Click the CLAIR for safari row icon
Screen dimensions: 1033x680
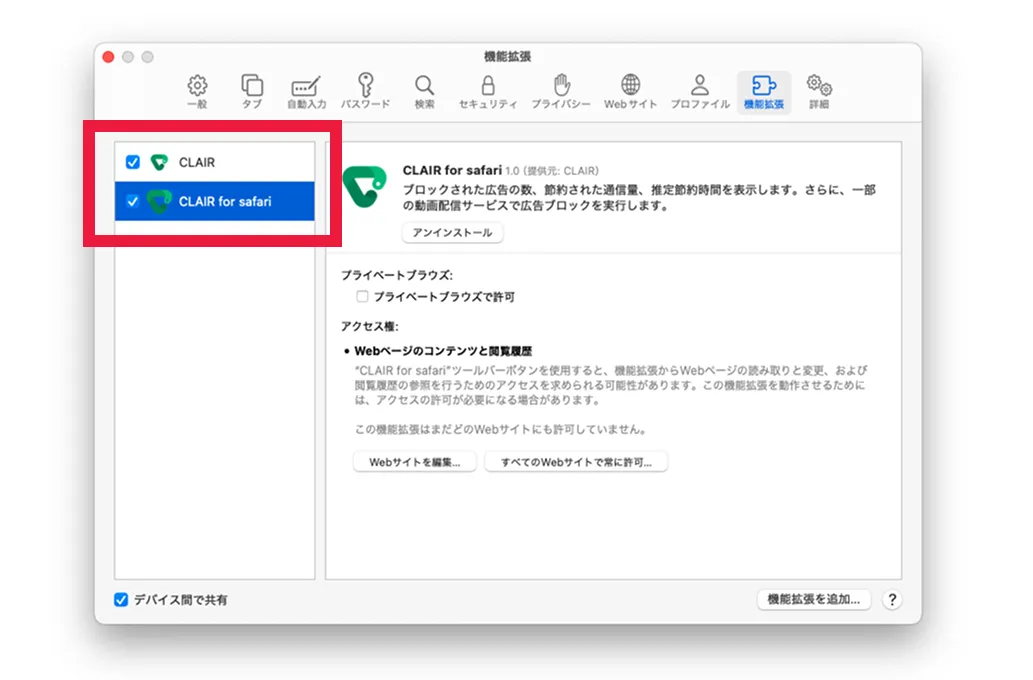(159, 202)
